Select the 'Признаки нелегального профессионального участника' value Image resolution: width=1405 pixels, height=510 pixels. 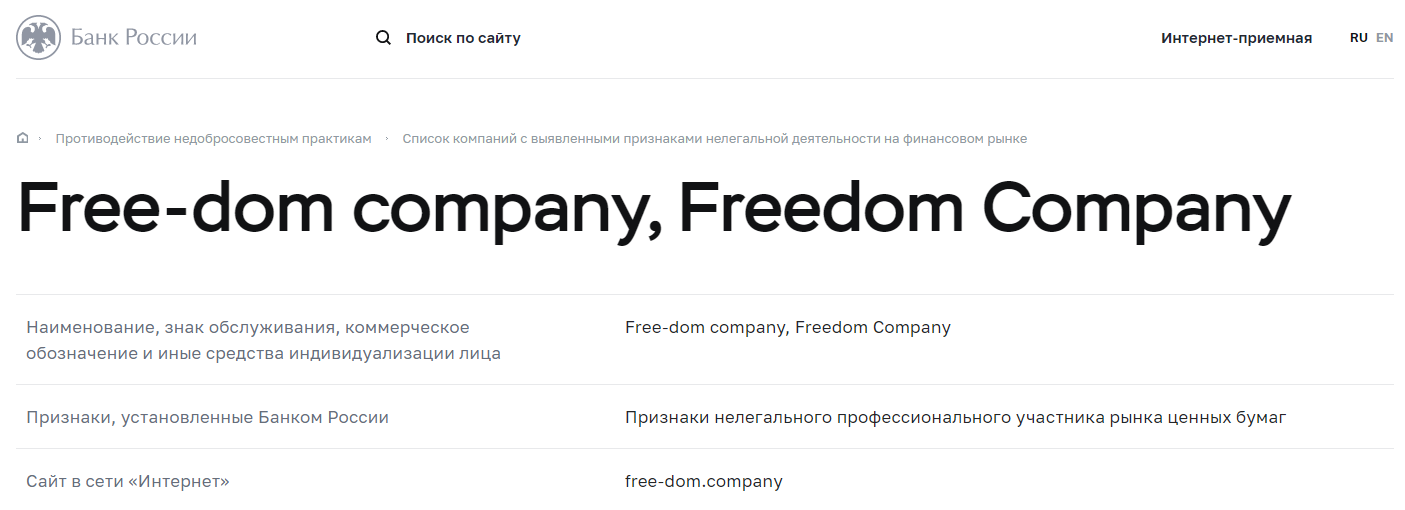955,417
